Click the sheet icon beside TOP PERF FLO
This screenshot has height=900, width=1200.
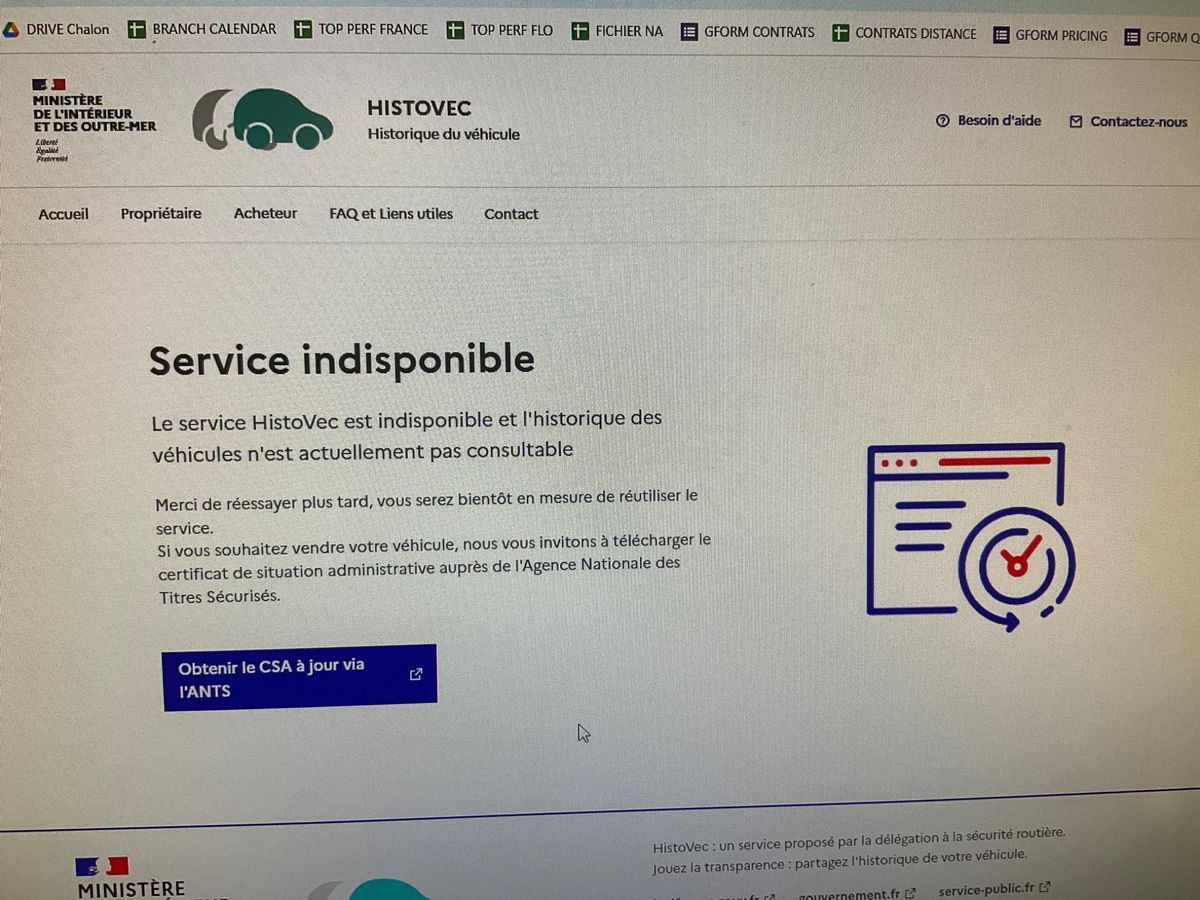pyautogui.click(x=455, y=31)
